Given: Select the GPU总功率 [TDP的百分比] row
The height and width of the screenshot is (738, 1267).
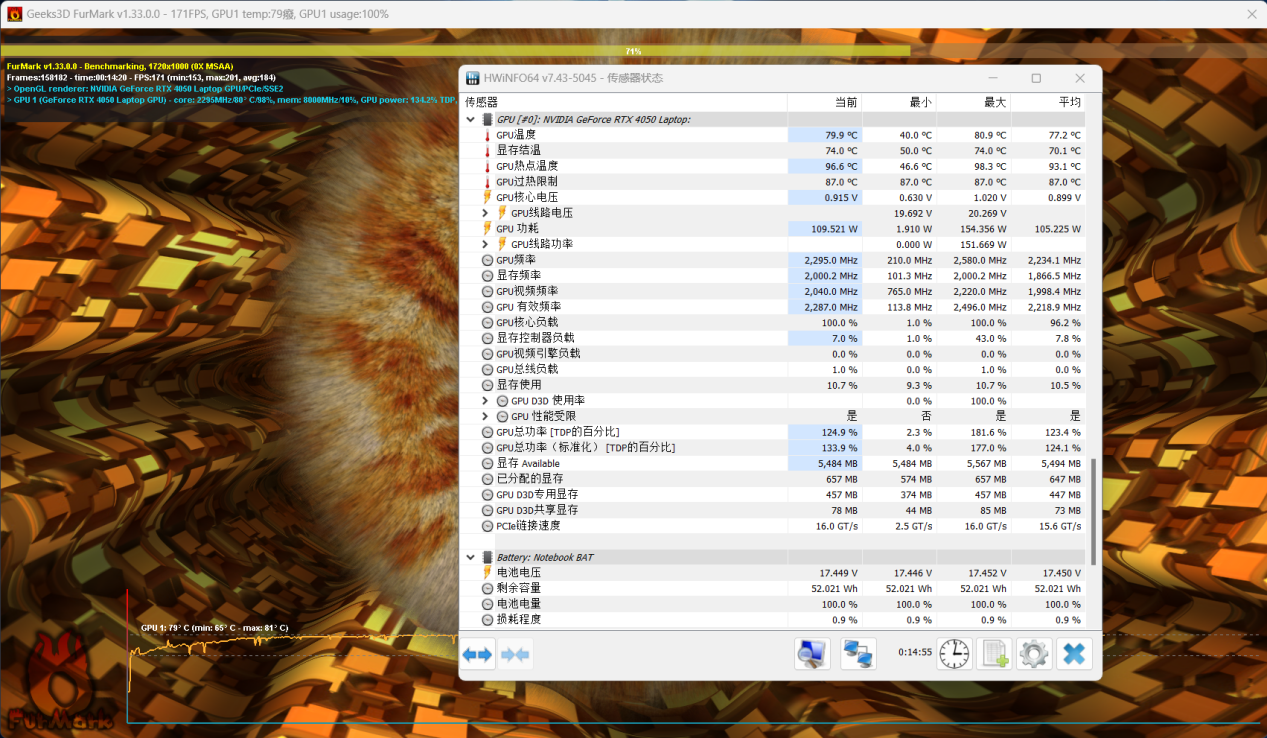Looking at the screenshot, I should click(773, 432).
